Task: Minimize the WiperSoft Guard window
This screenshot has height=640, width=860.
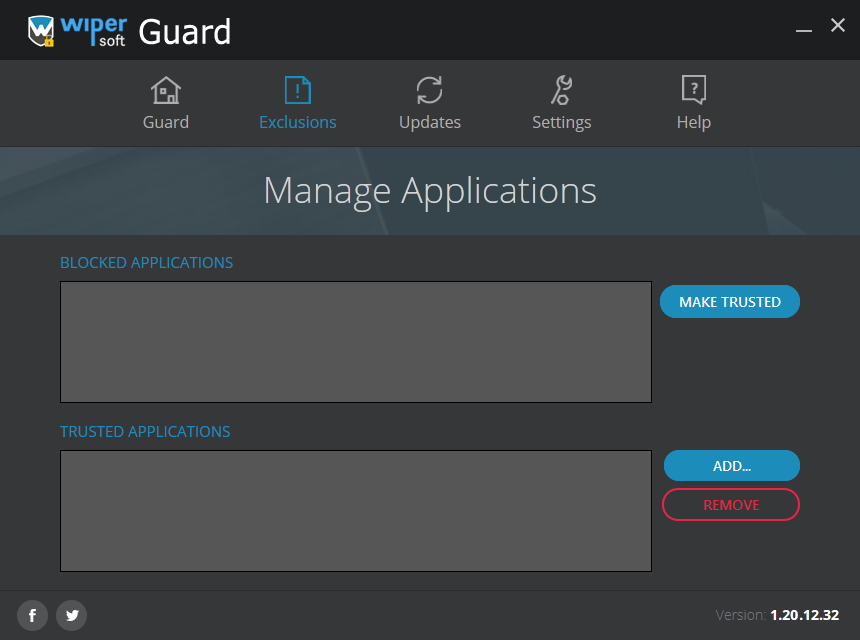Action: [x=804, y=27]
